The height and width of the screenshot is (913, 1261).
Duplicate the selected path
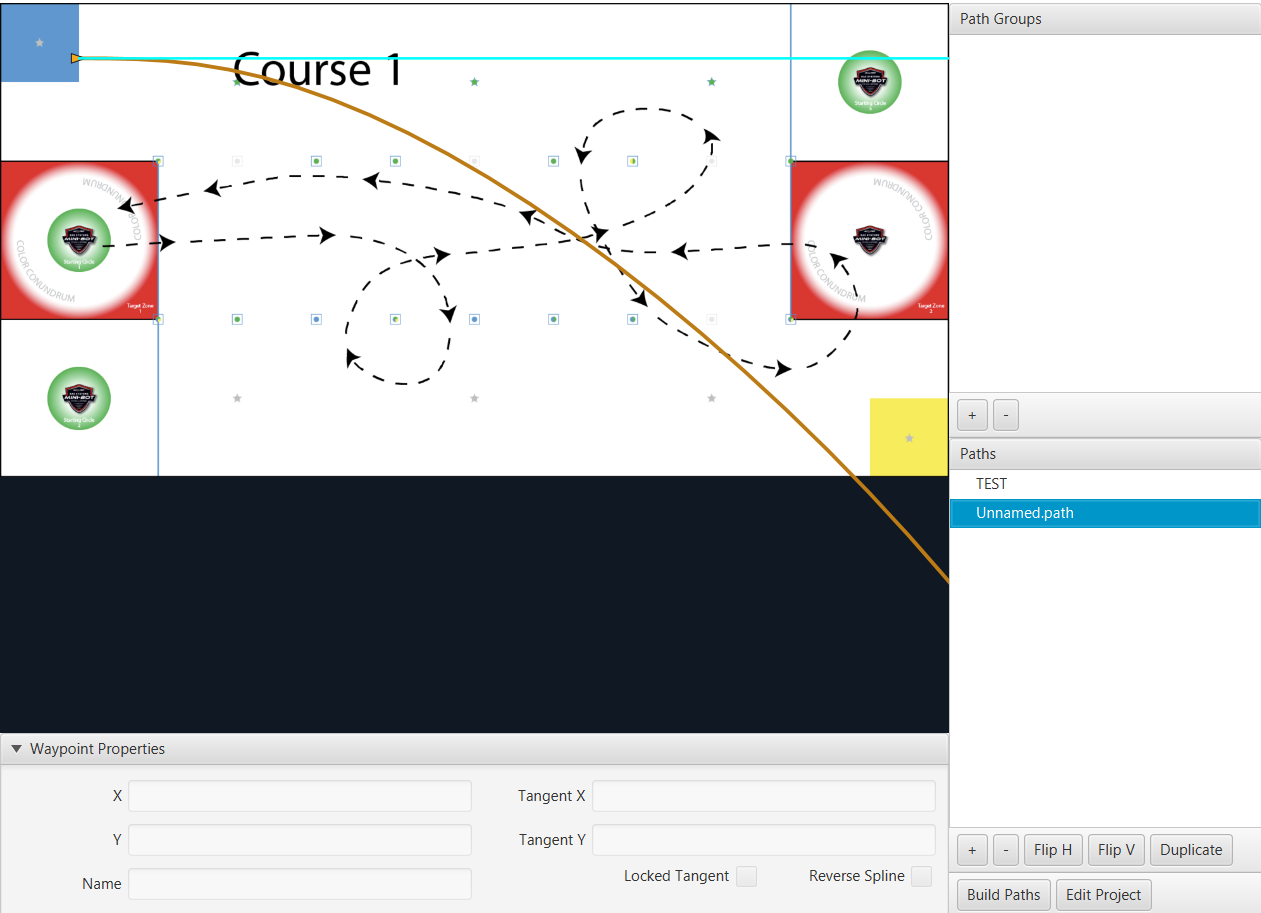pos(1191,850)
